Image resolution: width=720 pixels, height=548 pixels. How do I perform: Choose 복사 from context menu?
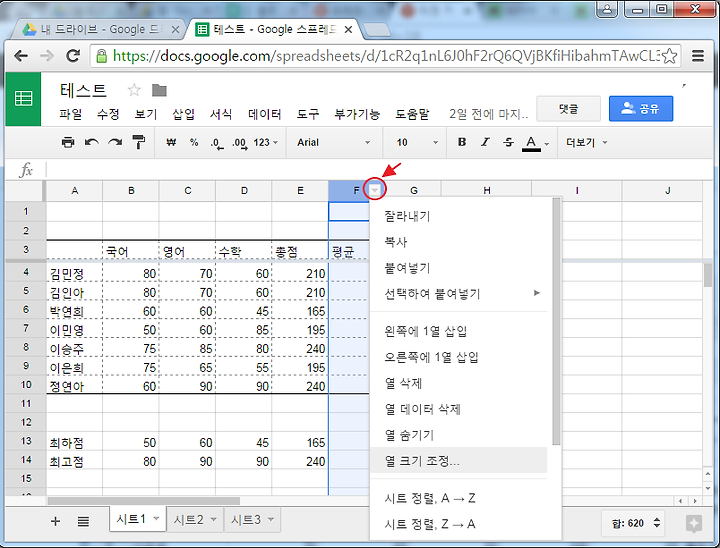pos(458,242)
